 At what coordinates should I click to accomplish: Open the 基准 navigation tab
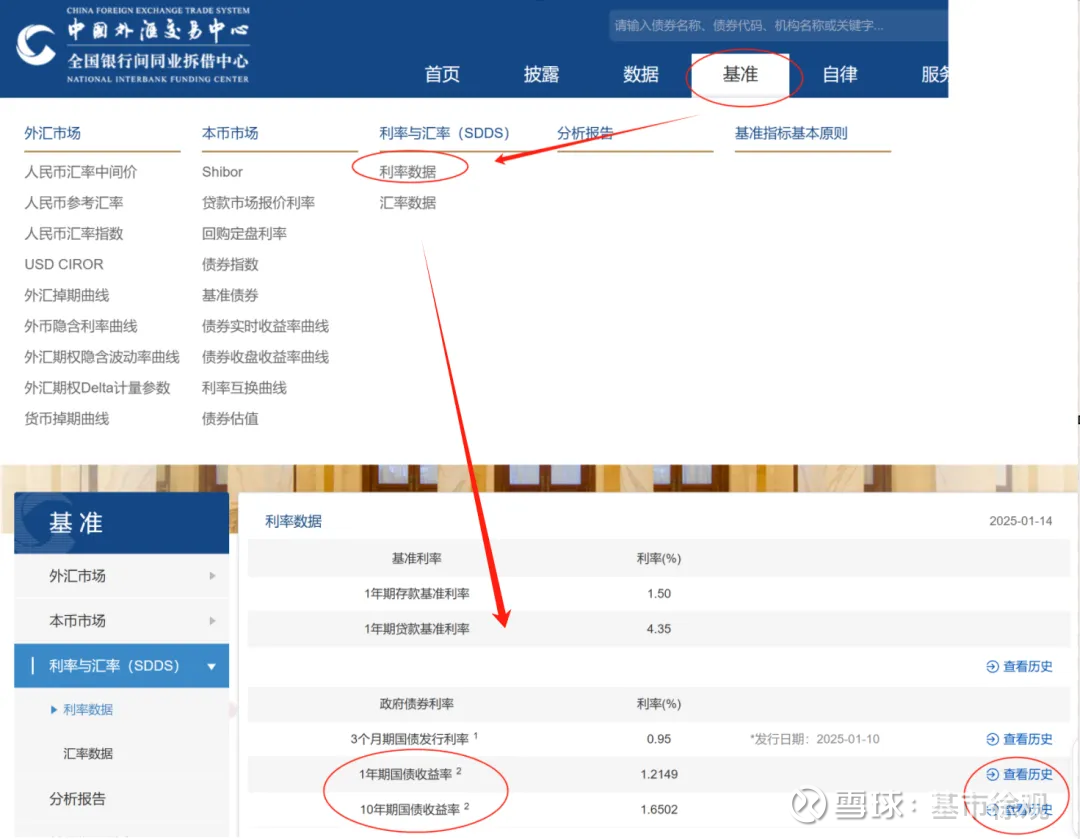(740, 74)
